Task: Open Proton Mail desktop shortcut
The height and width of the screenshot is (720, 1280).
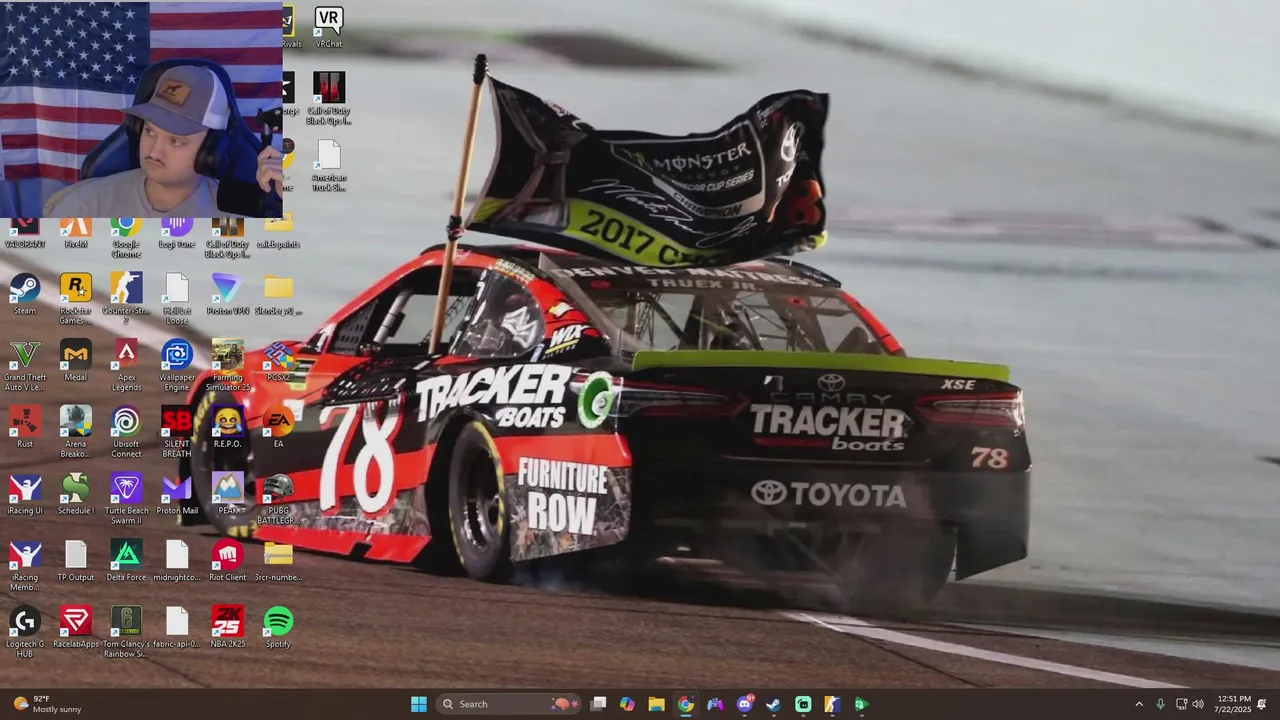Action: pos(177,494)
